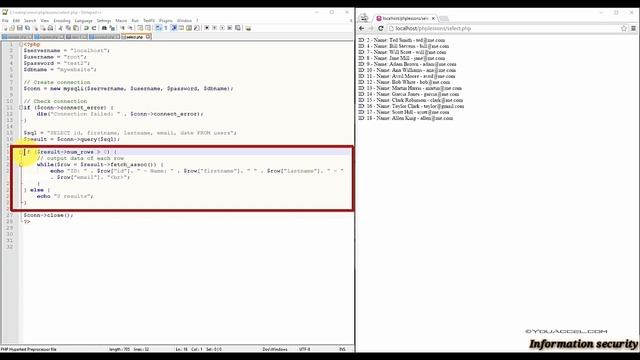Click the Taylor Clark result row

(x=411, y=106)
